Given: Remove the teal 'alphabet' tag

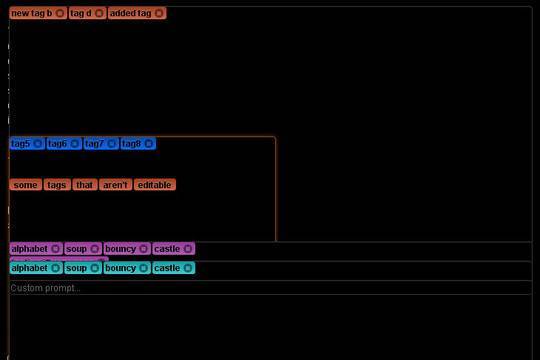Looking at the screenshot, I should point(55,268).
